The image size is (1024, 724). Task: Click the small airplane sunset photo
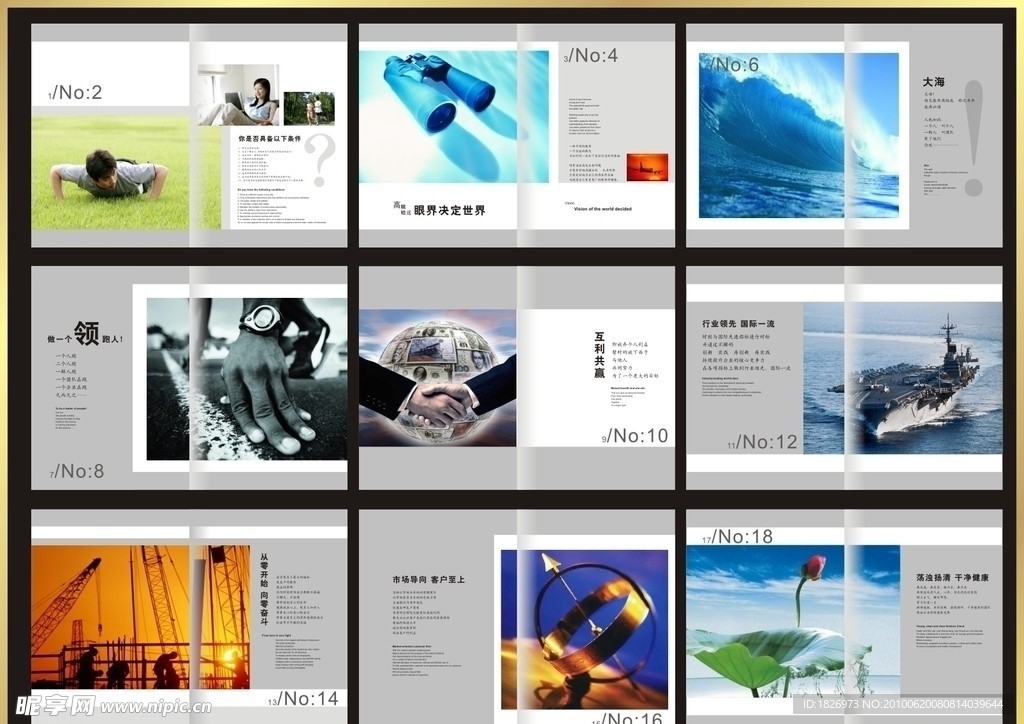pyautogui.click(x=647, y=167)
